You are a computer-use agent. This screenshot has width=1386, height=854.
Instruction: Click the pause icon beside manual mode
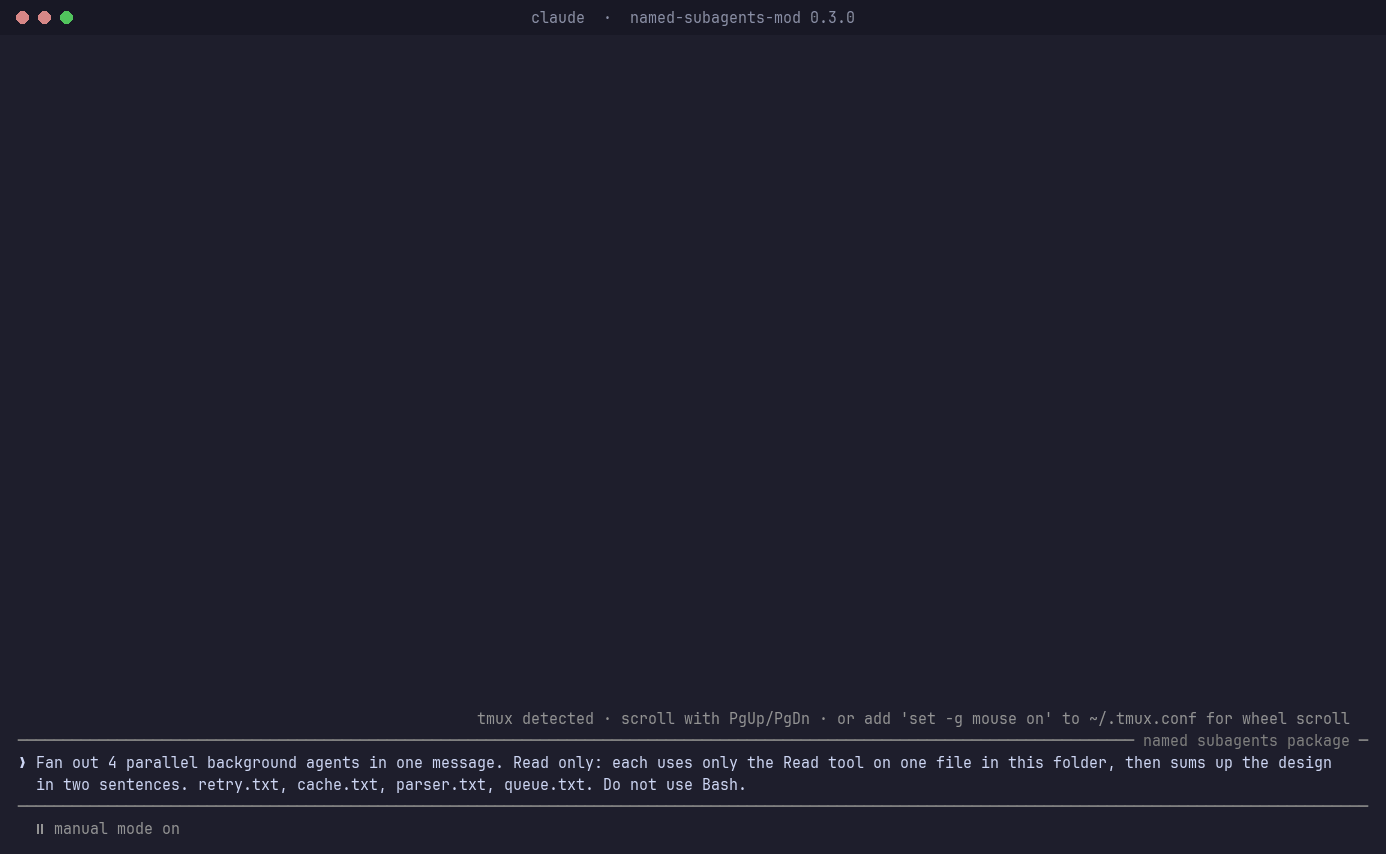[x=40, y=829]
